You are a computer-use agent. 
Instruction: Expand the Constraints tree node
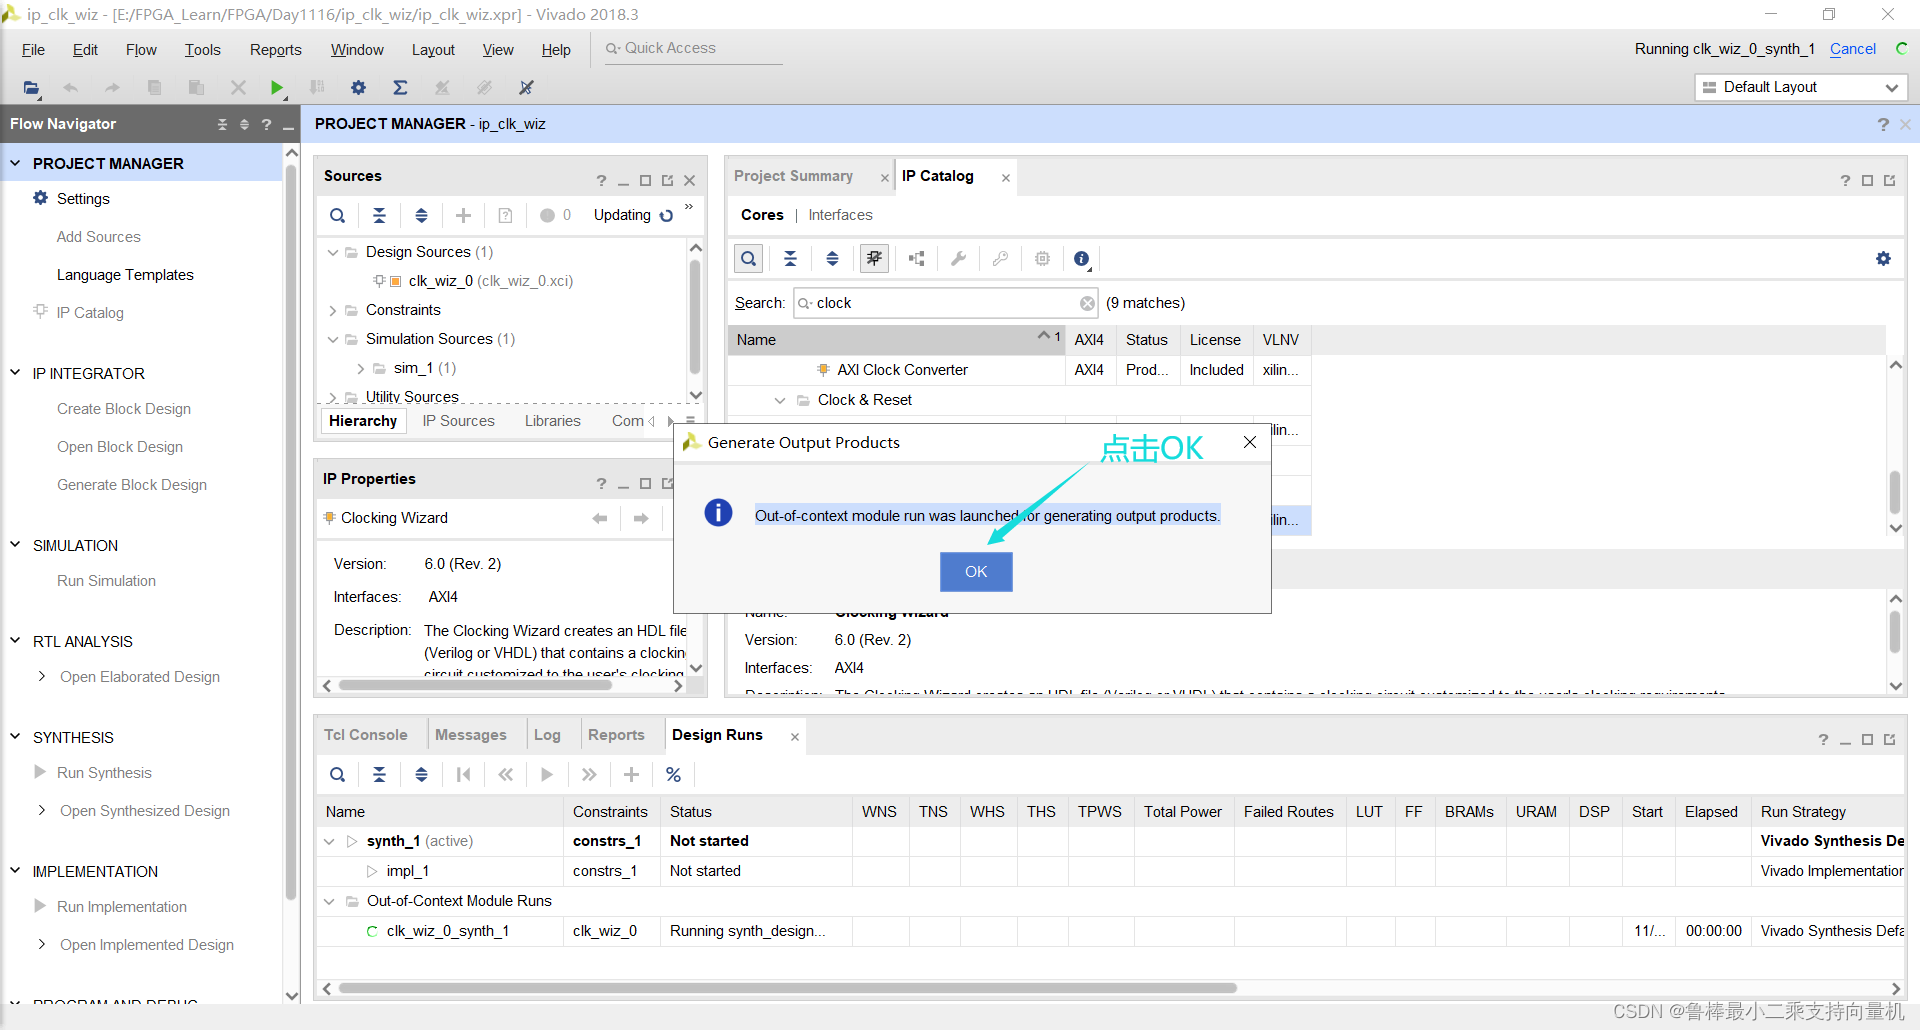333,310
